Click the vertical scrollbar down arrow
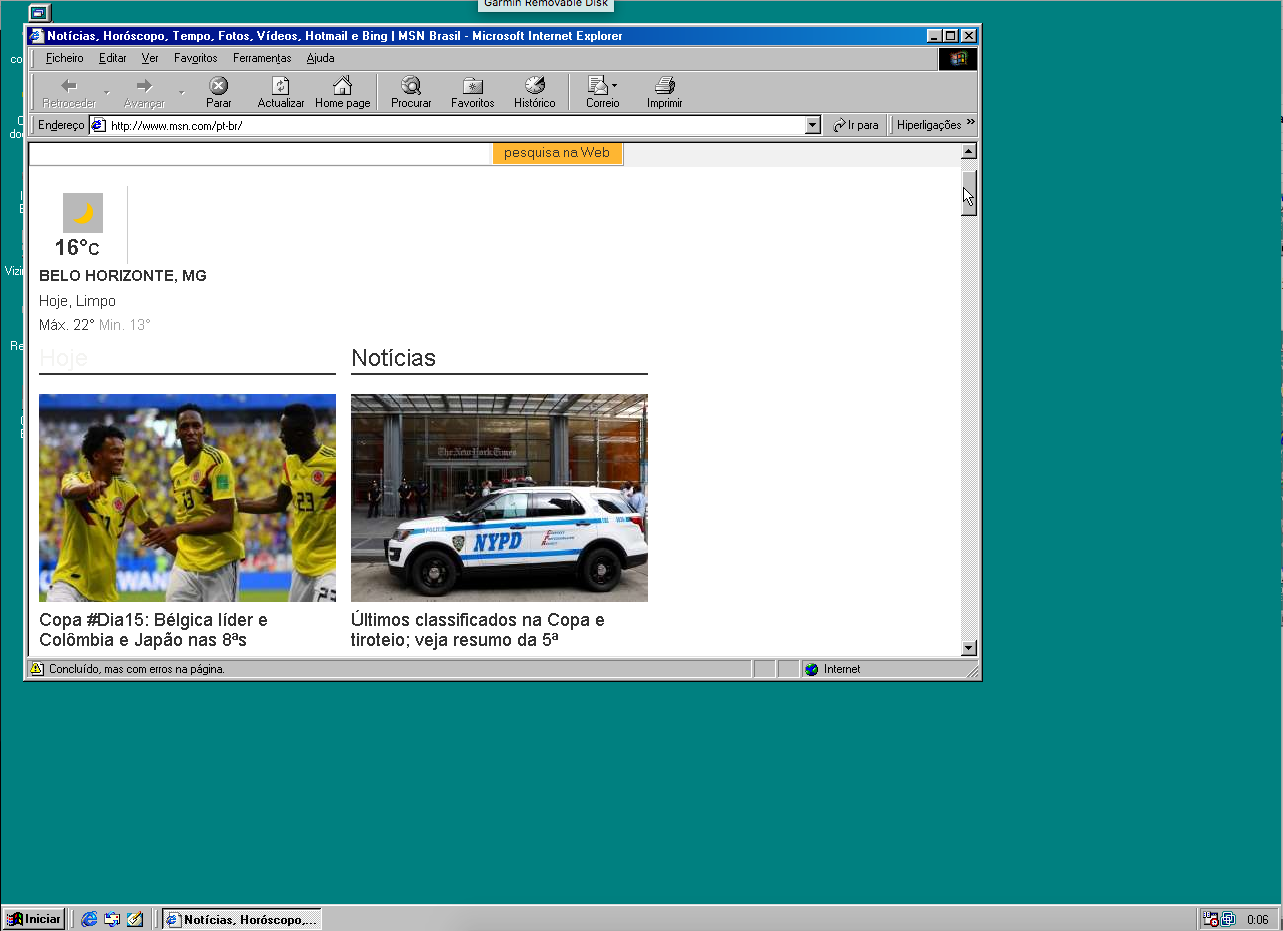 (968, 648)
